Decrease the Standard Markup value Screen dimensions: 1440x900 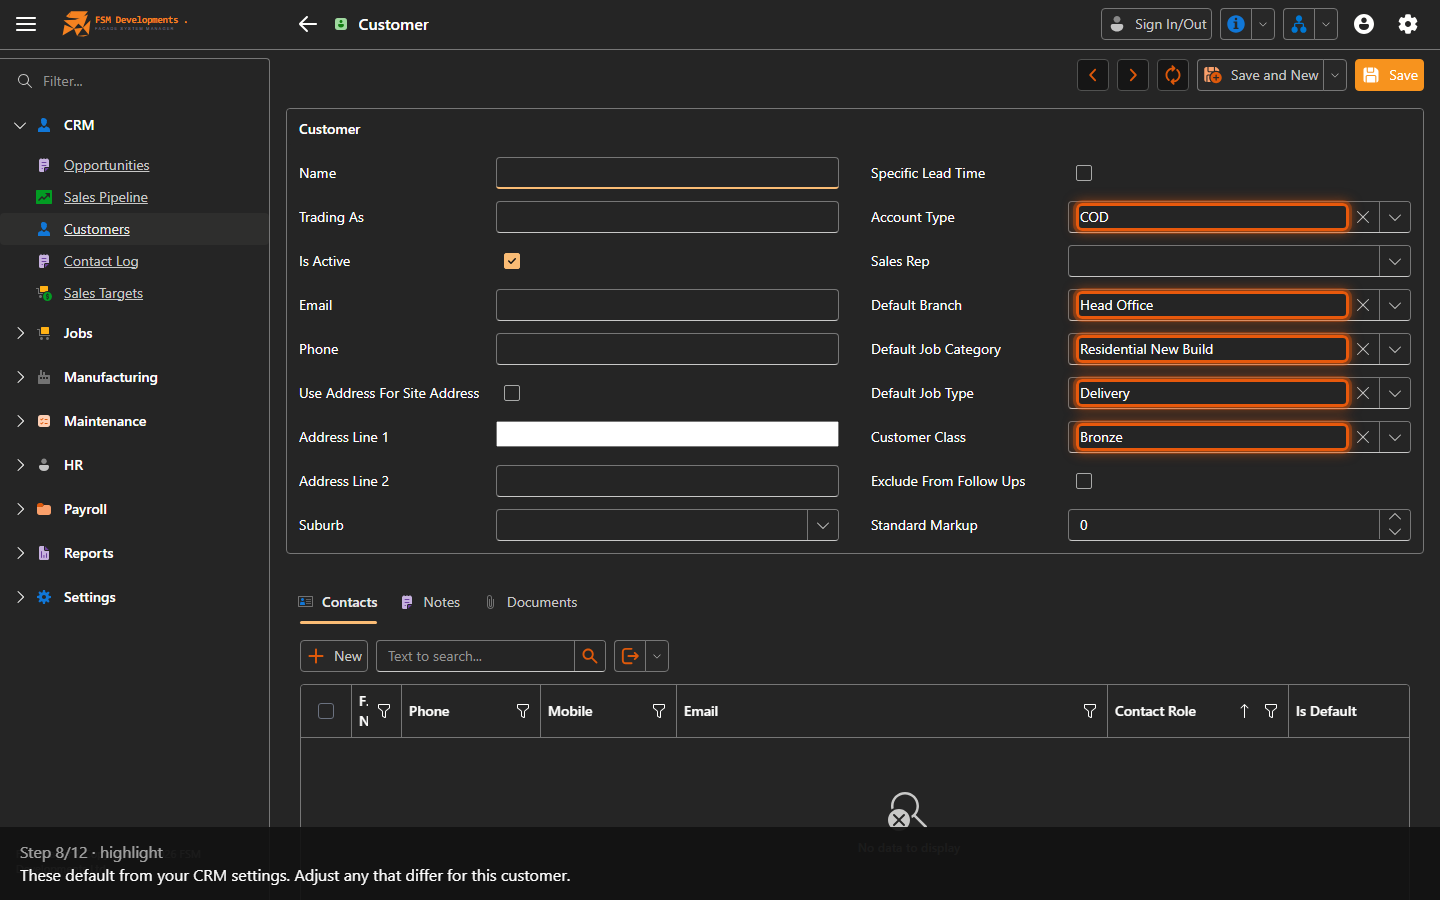pyautogui.click(x=1395, y=533)
